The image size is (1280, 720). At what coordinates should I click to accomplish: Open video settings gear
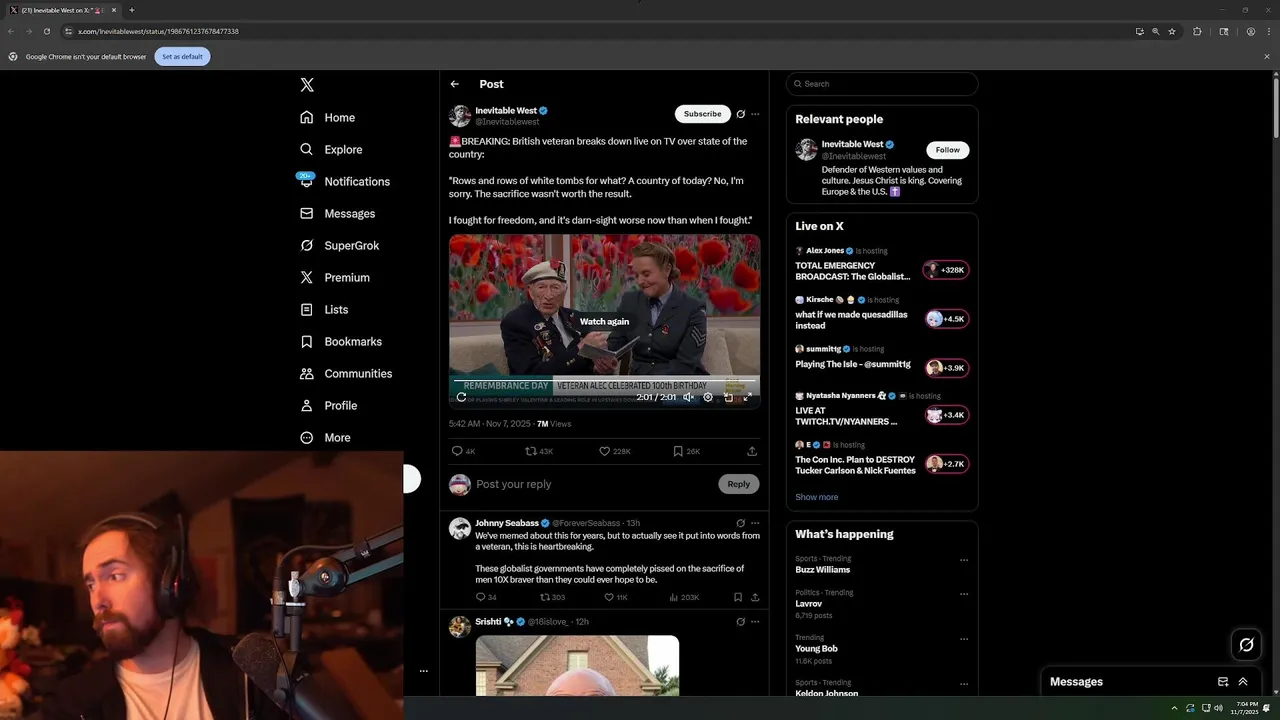(x=708, y=397)
